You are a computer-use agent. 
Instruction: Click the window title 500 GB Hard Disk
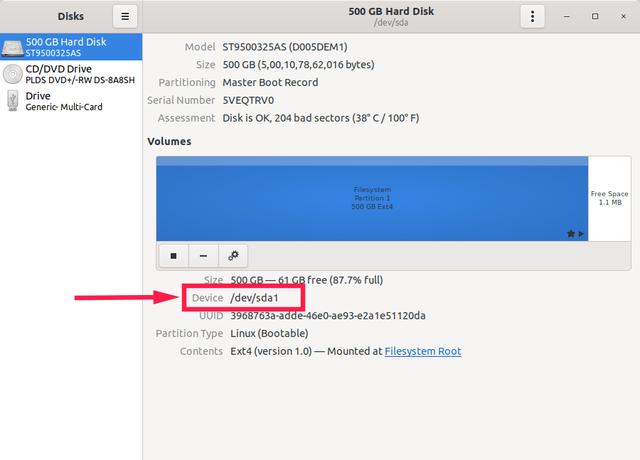point(391,11)
